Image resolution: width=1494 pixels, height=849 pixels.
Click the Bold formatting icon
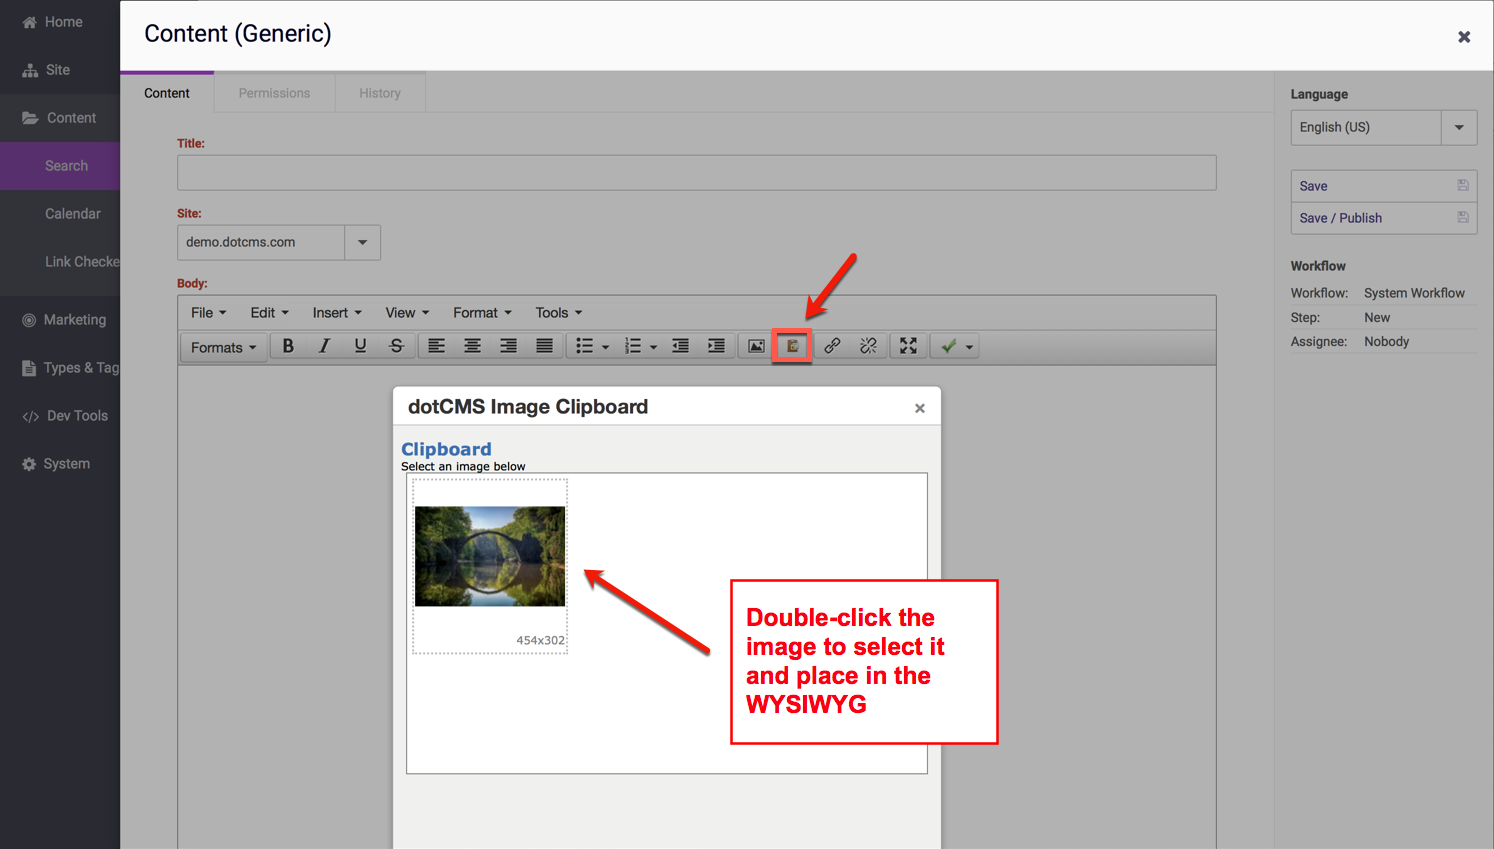pyautogui.click(x=288, y=346)
